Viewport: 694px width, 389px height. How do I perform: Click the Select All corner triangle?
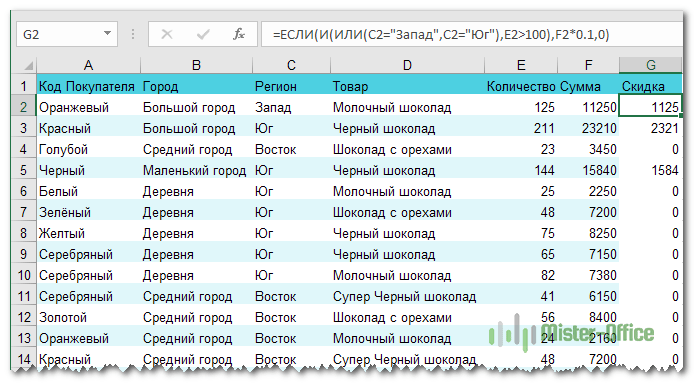tap(28, 66)
